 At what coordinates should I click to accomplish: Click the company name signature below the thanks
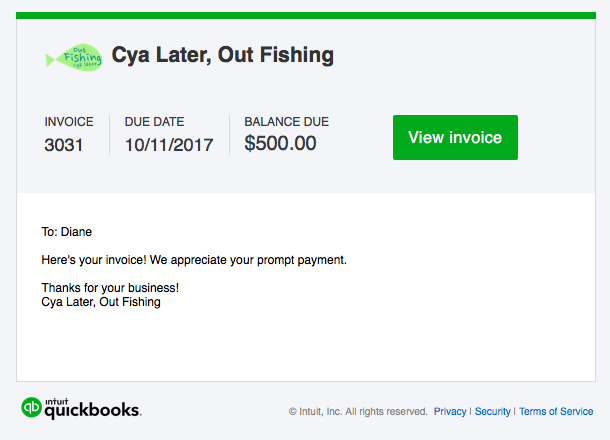click(101, 301)
